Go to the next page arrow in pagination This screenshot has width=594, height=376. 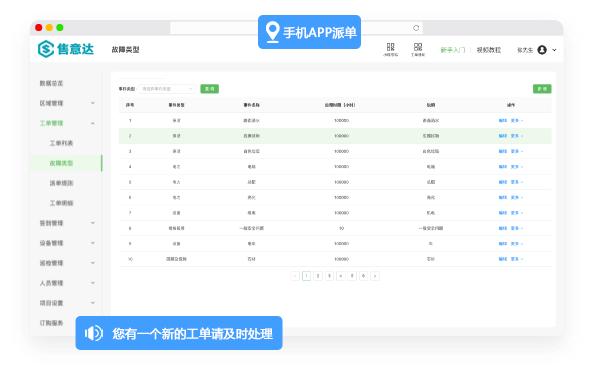point(375,276)
